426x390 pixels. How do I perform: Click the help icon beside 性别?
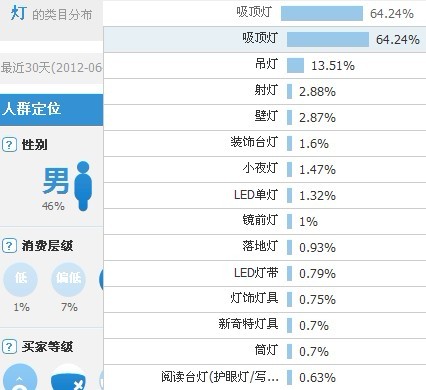9,145
